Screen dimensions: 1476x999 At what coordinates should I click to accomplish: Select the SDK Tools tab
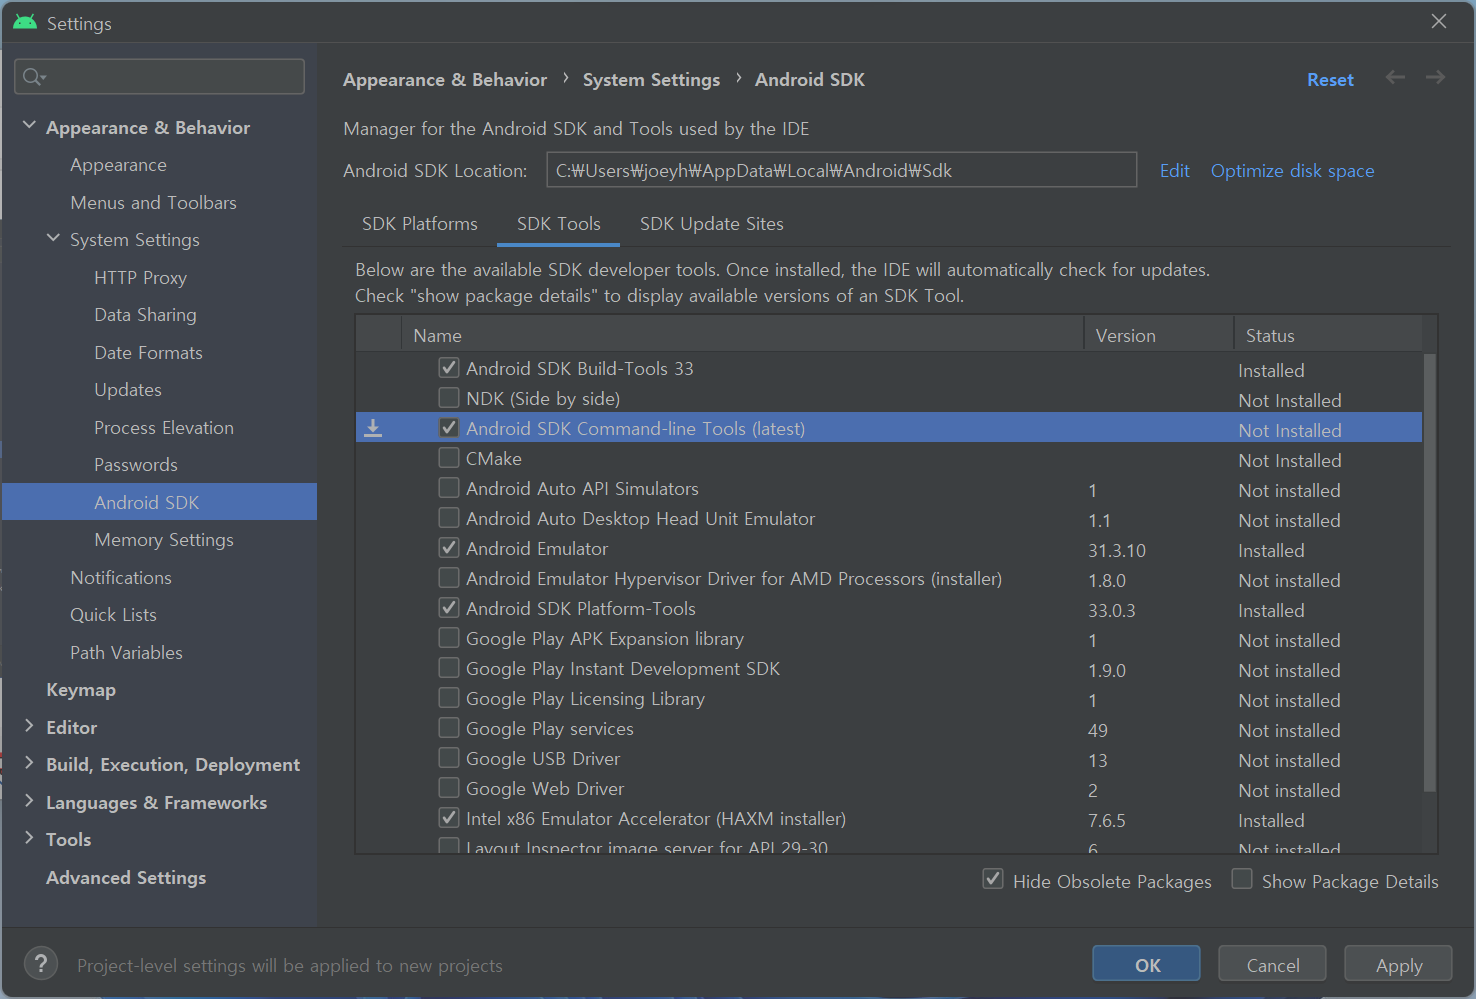[x=559, y=224]
